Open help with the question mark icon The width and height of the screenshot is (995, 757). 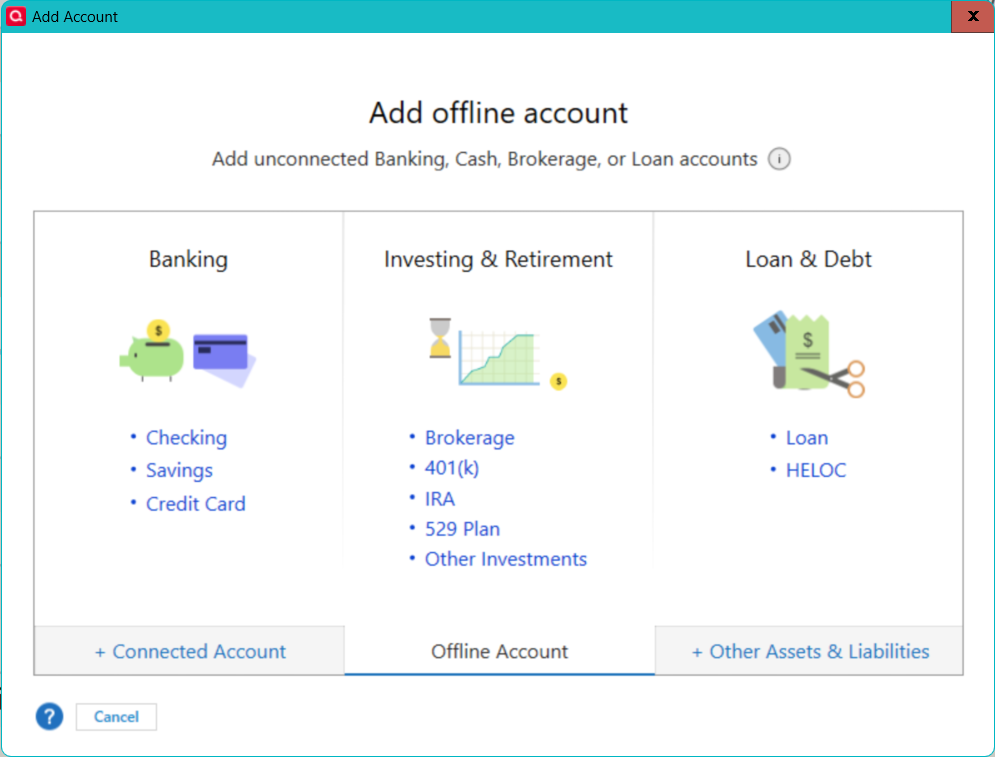[49, 716]
